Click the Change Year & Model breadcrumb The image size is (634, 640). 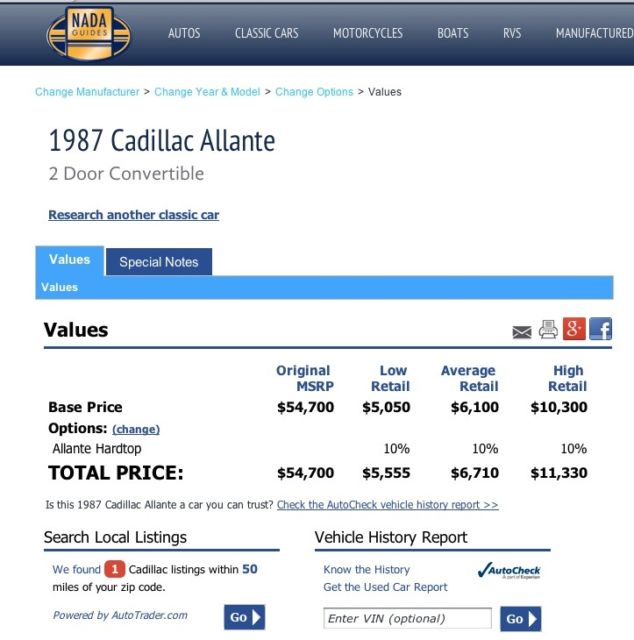(x=207, y=92)
